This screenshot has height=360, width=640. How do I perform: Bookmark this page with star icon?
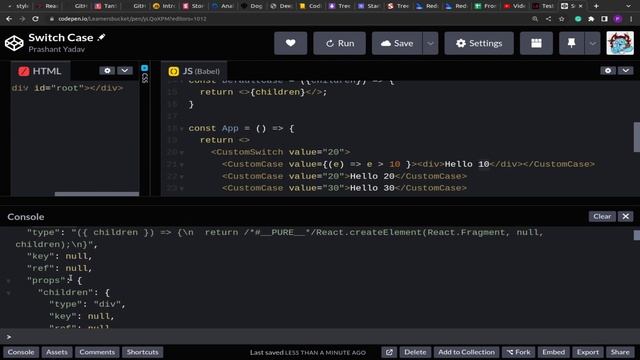click(562, 19)
